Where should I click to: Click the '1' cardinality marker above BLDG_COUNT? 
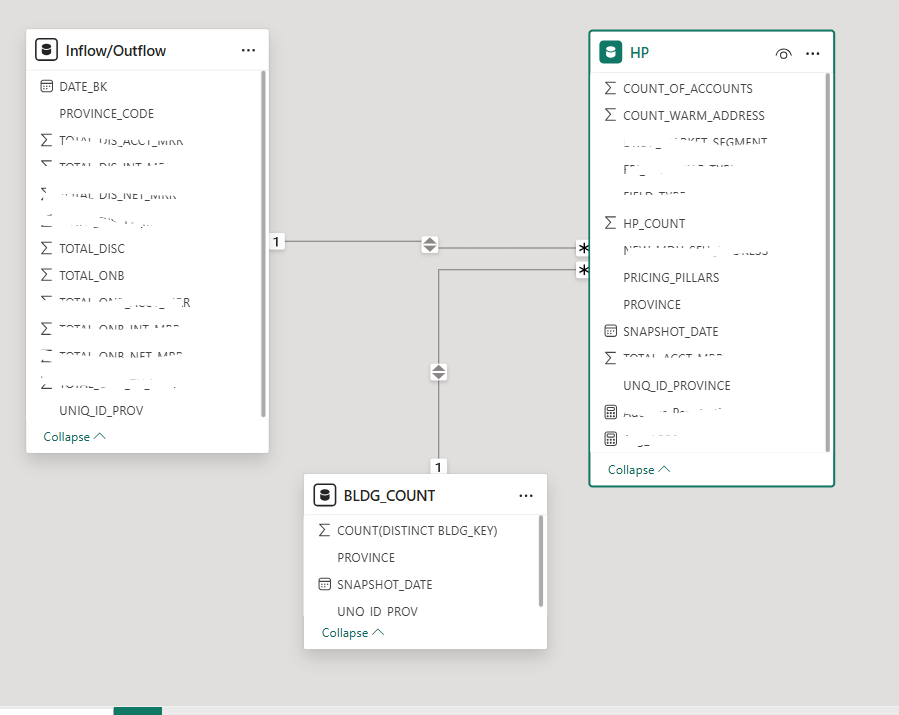tap(439, 467)
